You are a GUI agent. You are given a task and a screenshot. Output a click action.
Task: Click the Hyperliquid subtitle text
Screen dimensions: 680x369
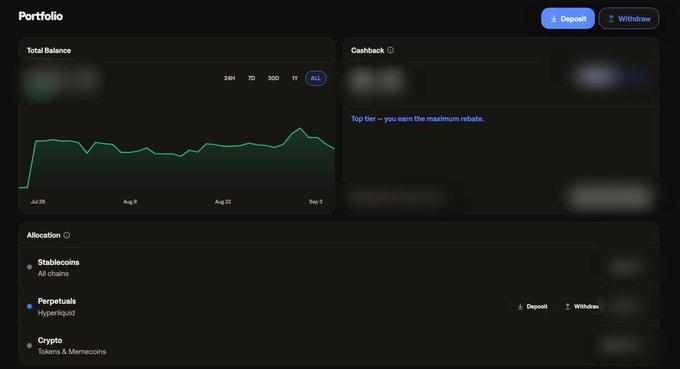tap(56, 313)
